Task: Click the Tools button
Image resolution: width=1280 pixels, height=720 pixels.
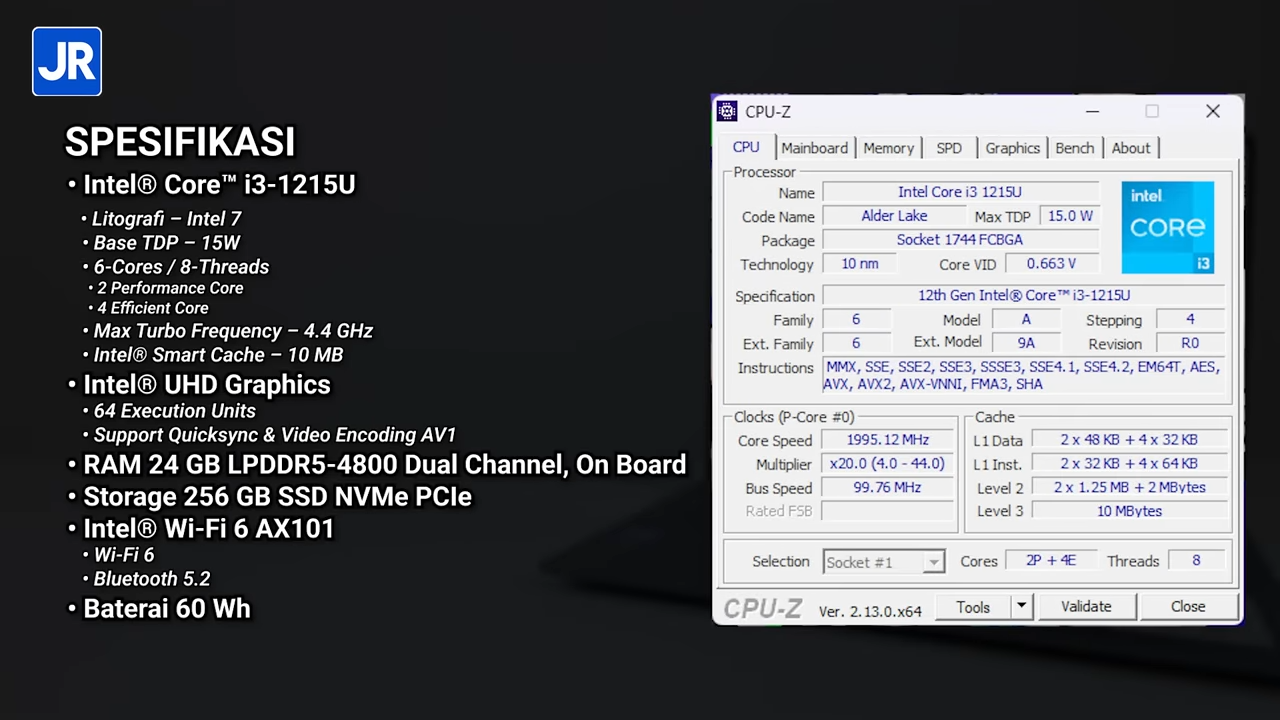Action: click(x=973, y=607)
